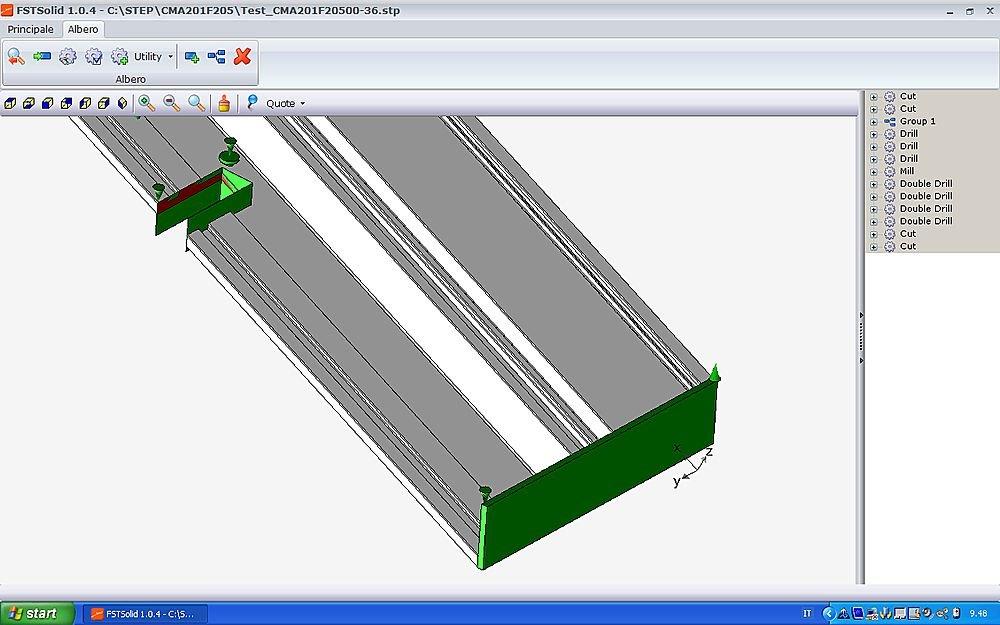Click the paint bucket icon on view toolbar
Viewport: 1000px width, 625px height.
point(225,103)
